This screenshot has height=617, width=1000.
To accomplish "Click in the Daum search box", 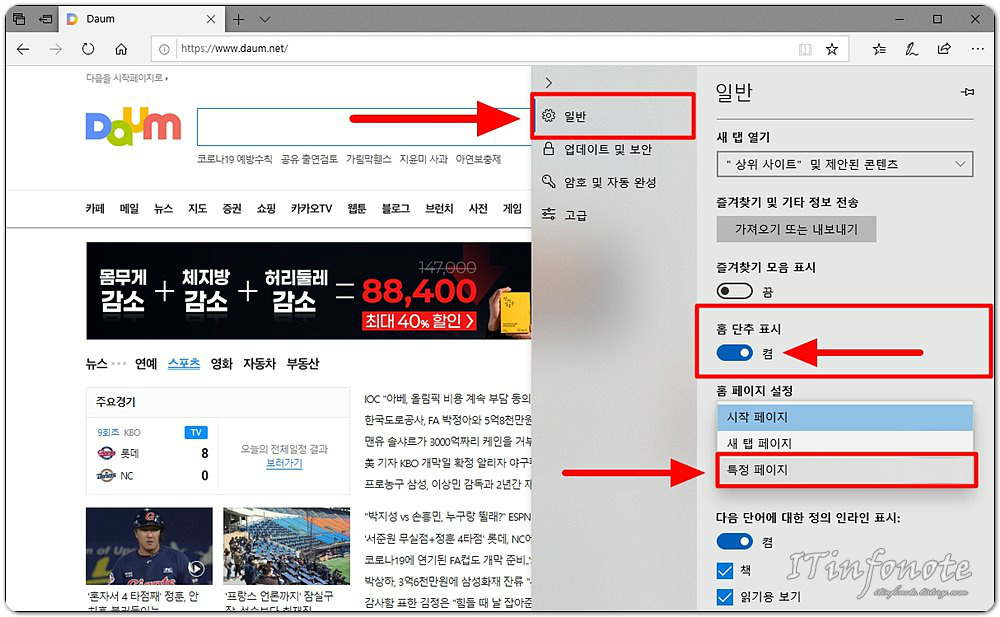I will pos(364,127).
